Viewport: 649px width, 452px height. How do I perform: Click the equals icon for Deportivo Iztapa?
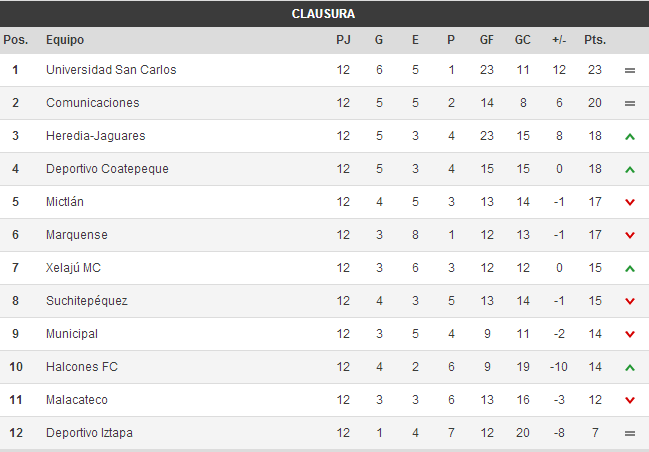630,433
